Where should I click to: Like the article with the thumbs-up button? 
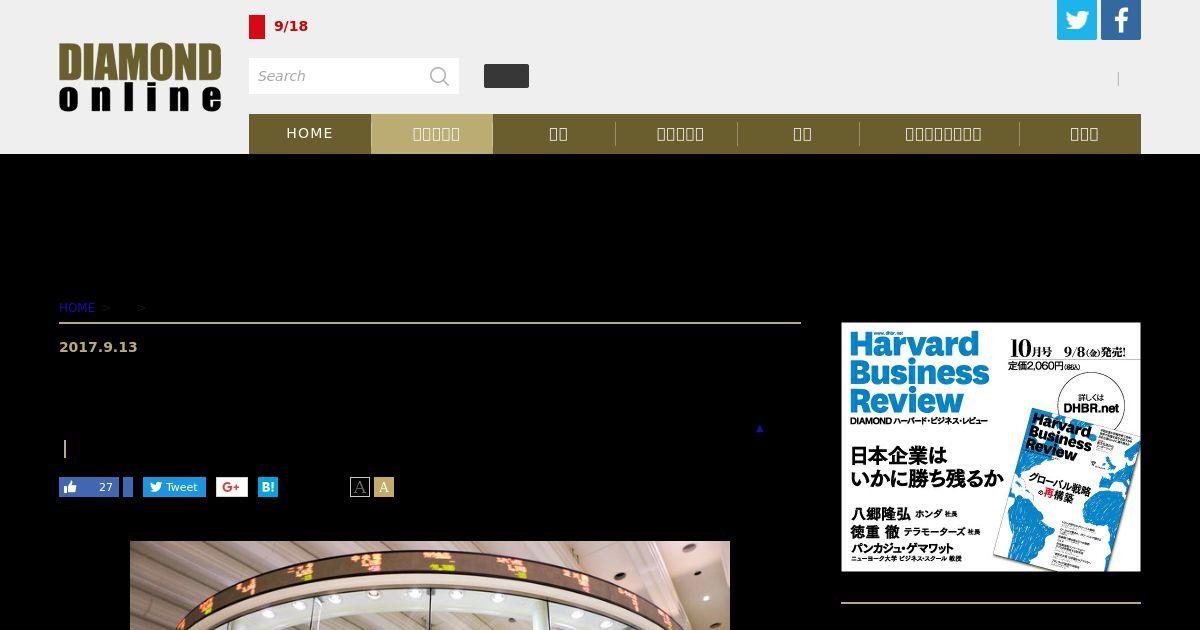pos(89,487)
